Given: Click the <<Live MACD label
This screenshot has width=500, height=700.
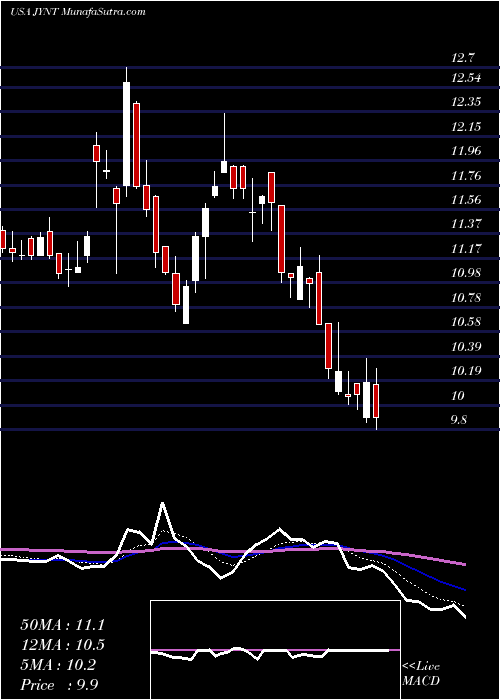Looking at the screenshot, I should (x=421, y=674).
